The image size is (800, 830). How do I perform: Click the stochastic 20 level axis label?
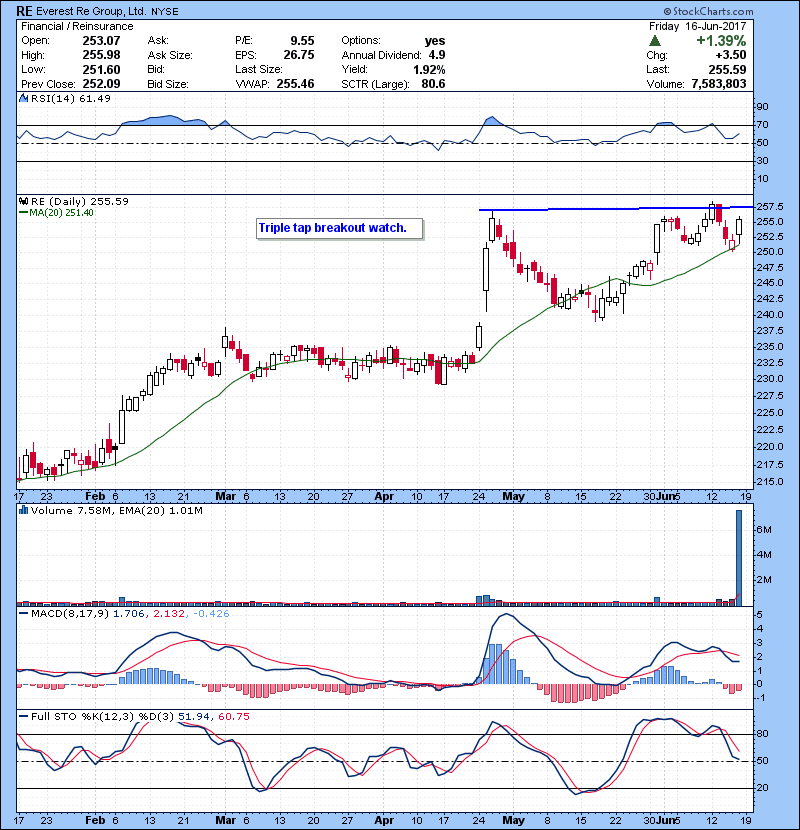(x=762, y=788)
